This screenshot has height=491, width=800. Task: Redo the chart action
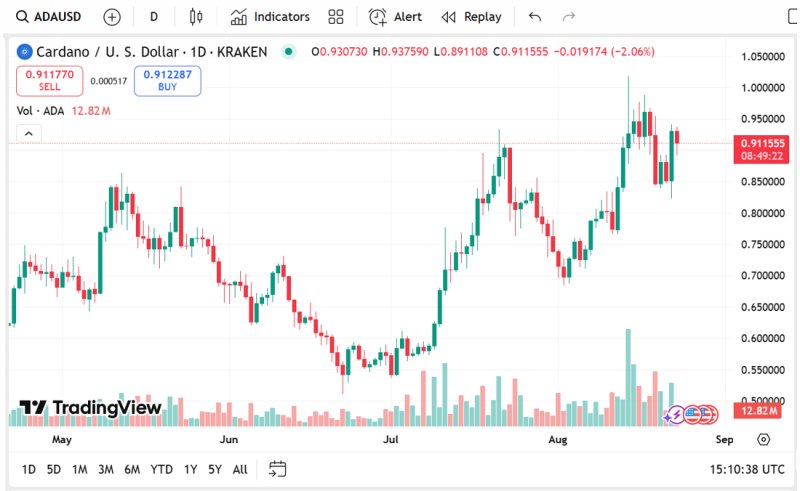point(569,17)
